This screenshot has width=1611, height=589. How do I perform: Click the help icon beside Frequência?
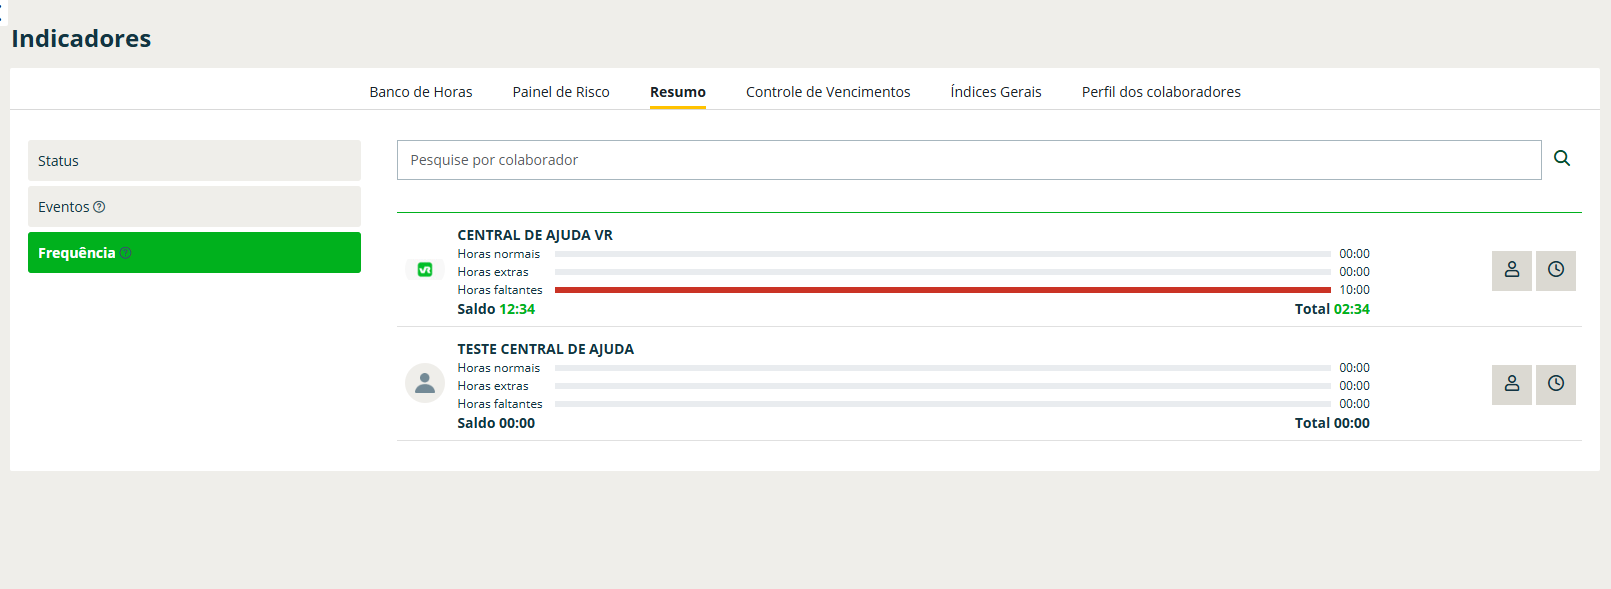tap(126, 253)
